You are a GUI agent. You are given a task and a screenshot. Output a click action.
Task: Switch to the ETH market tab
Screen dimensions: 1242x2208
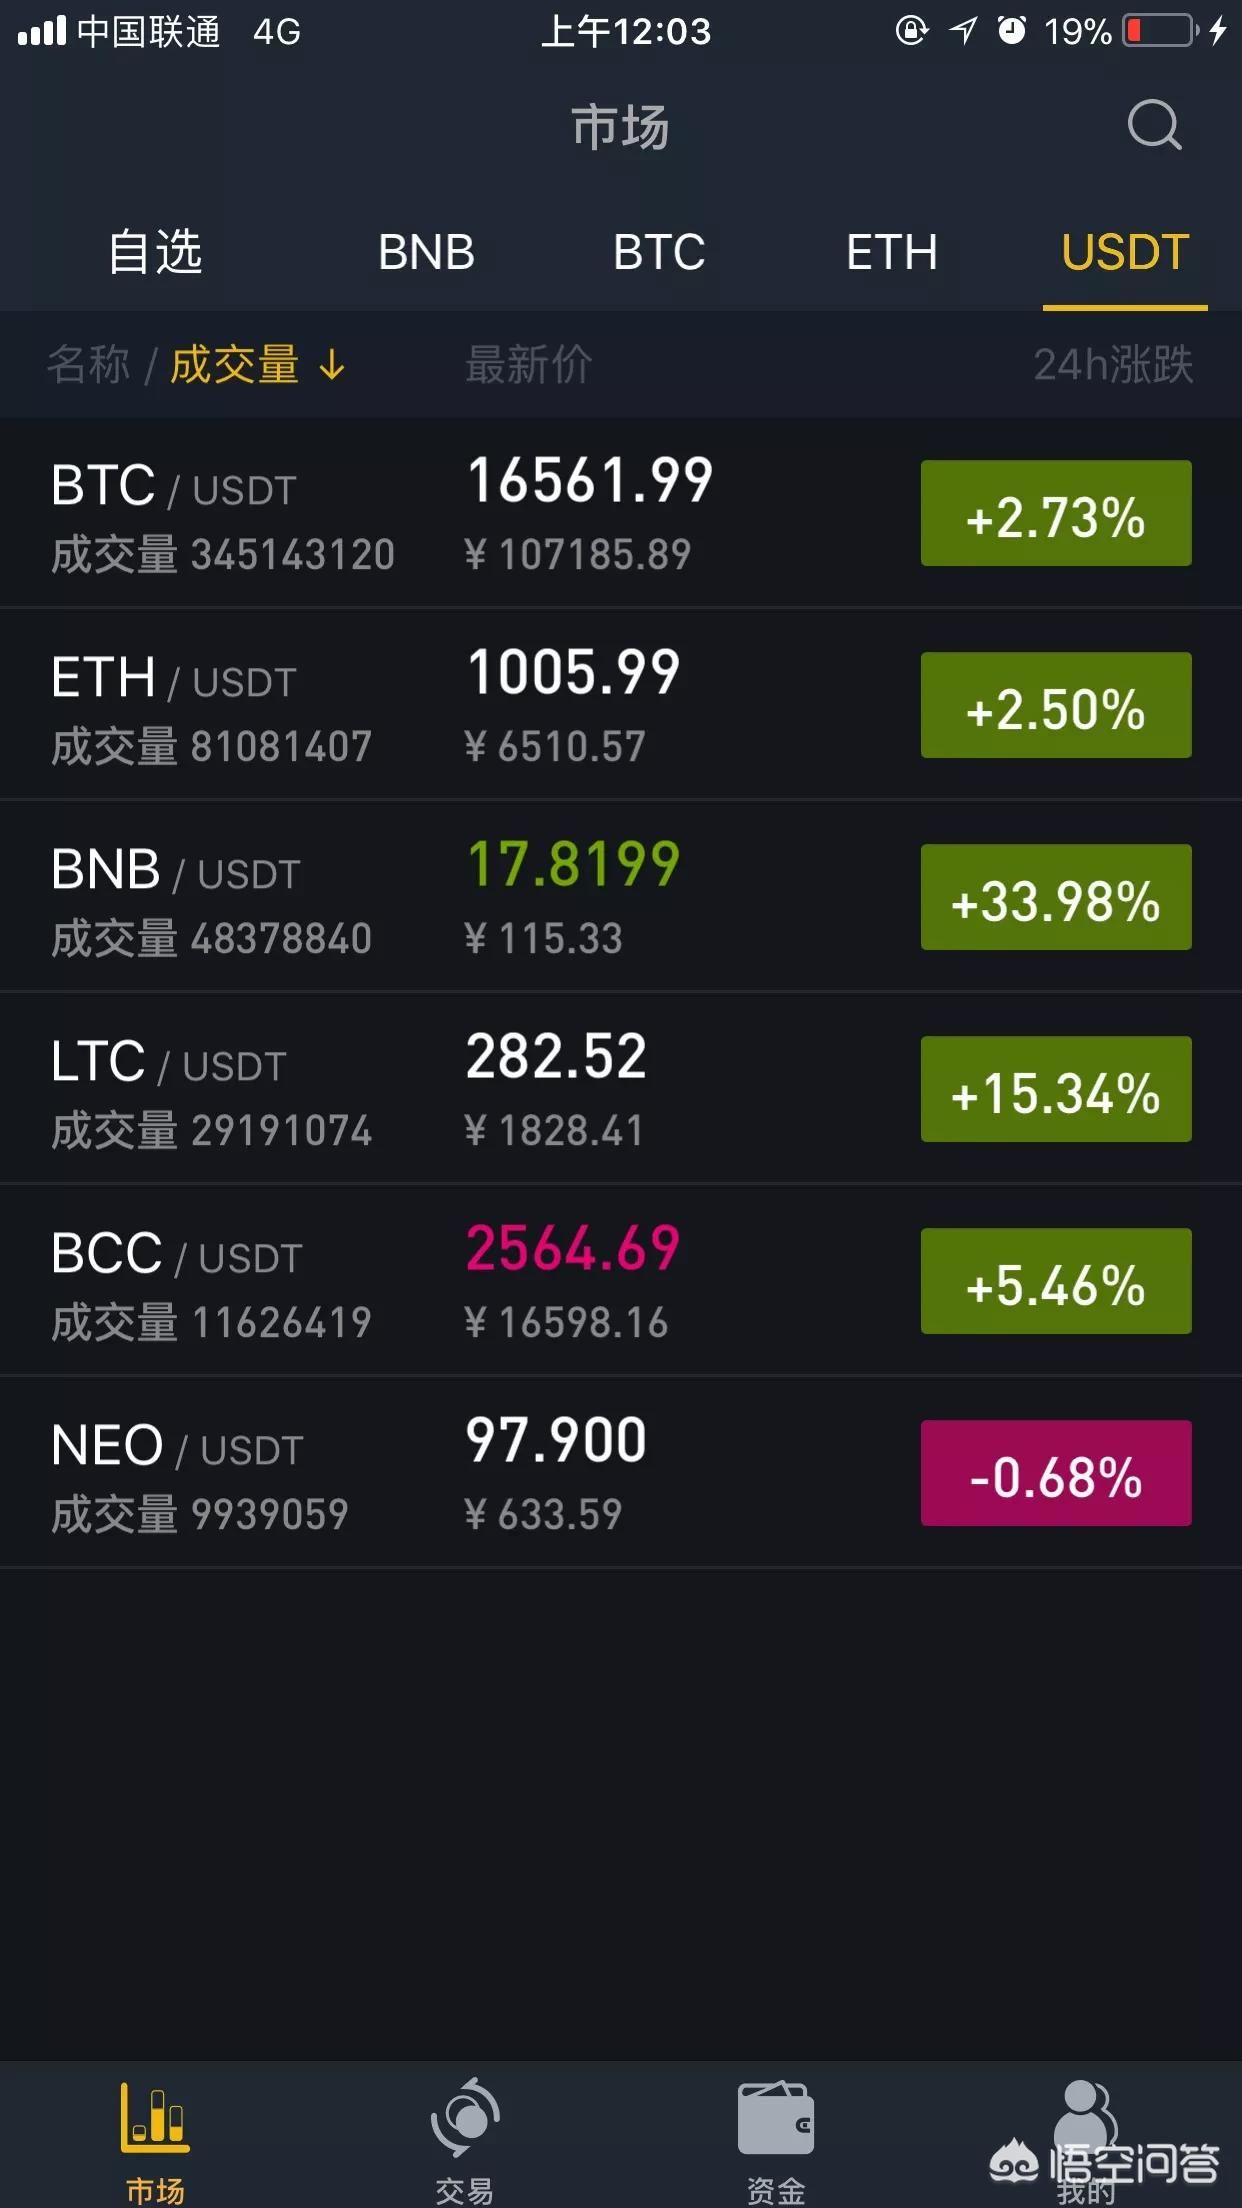click(x=892, y=252)
